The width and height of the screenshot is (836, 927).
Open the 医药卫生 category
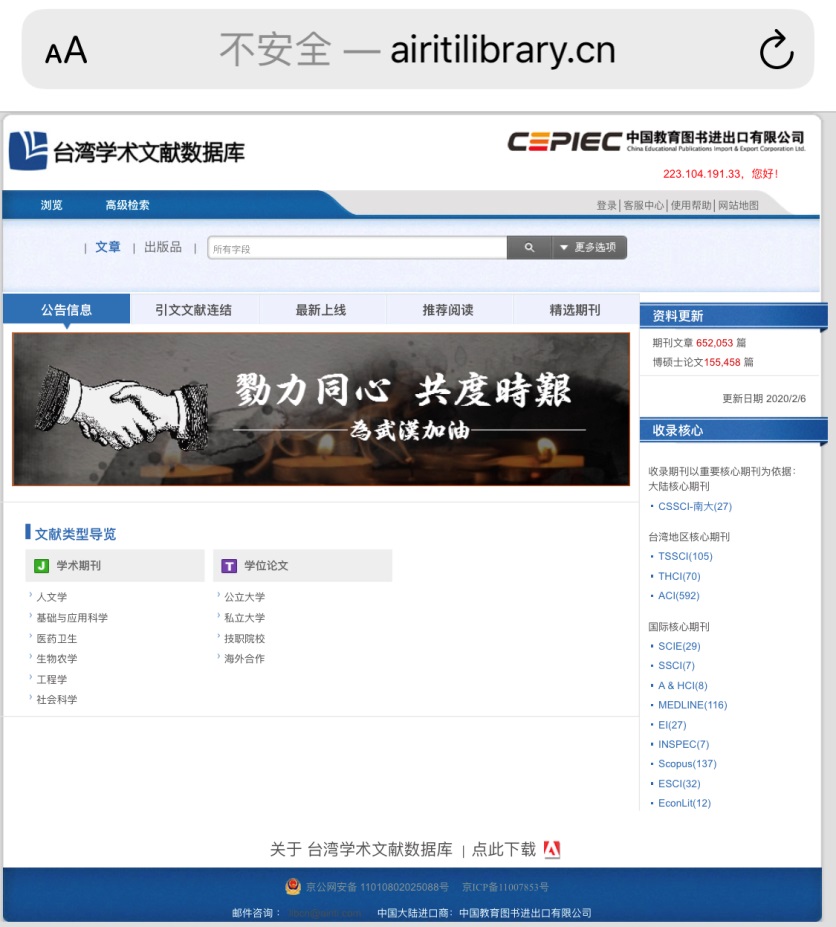57,638
